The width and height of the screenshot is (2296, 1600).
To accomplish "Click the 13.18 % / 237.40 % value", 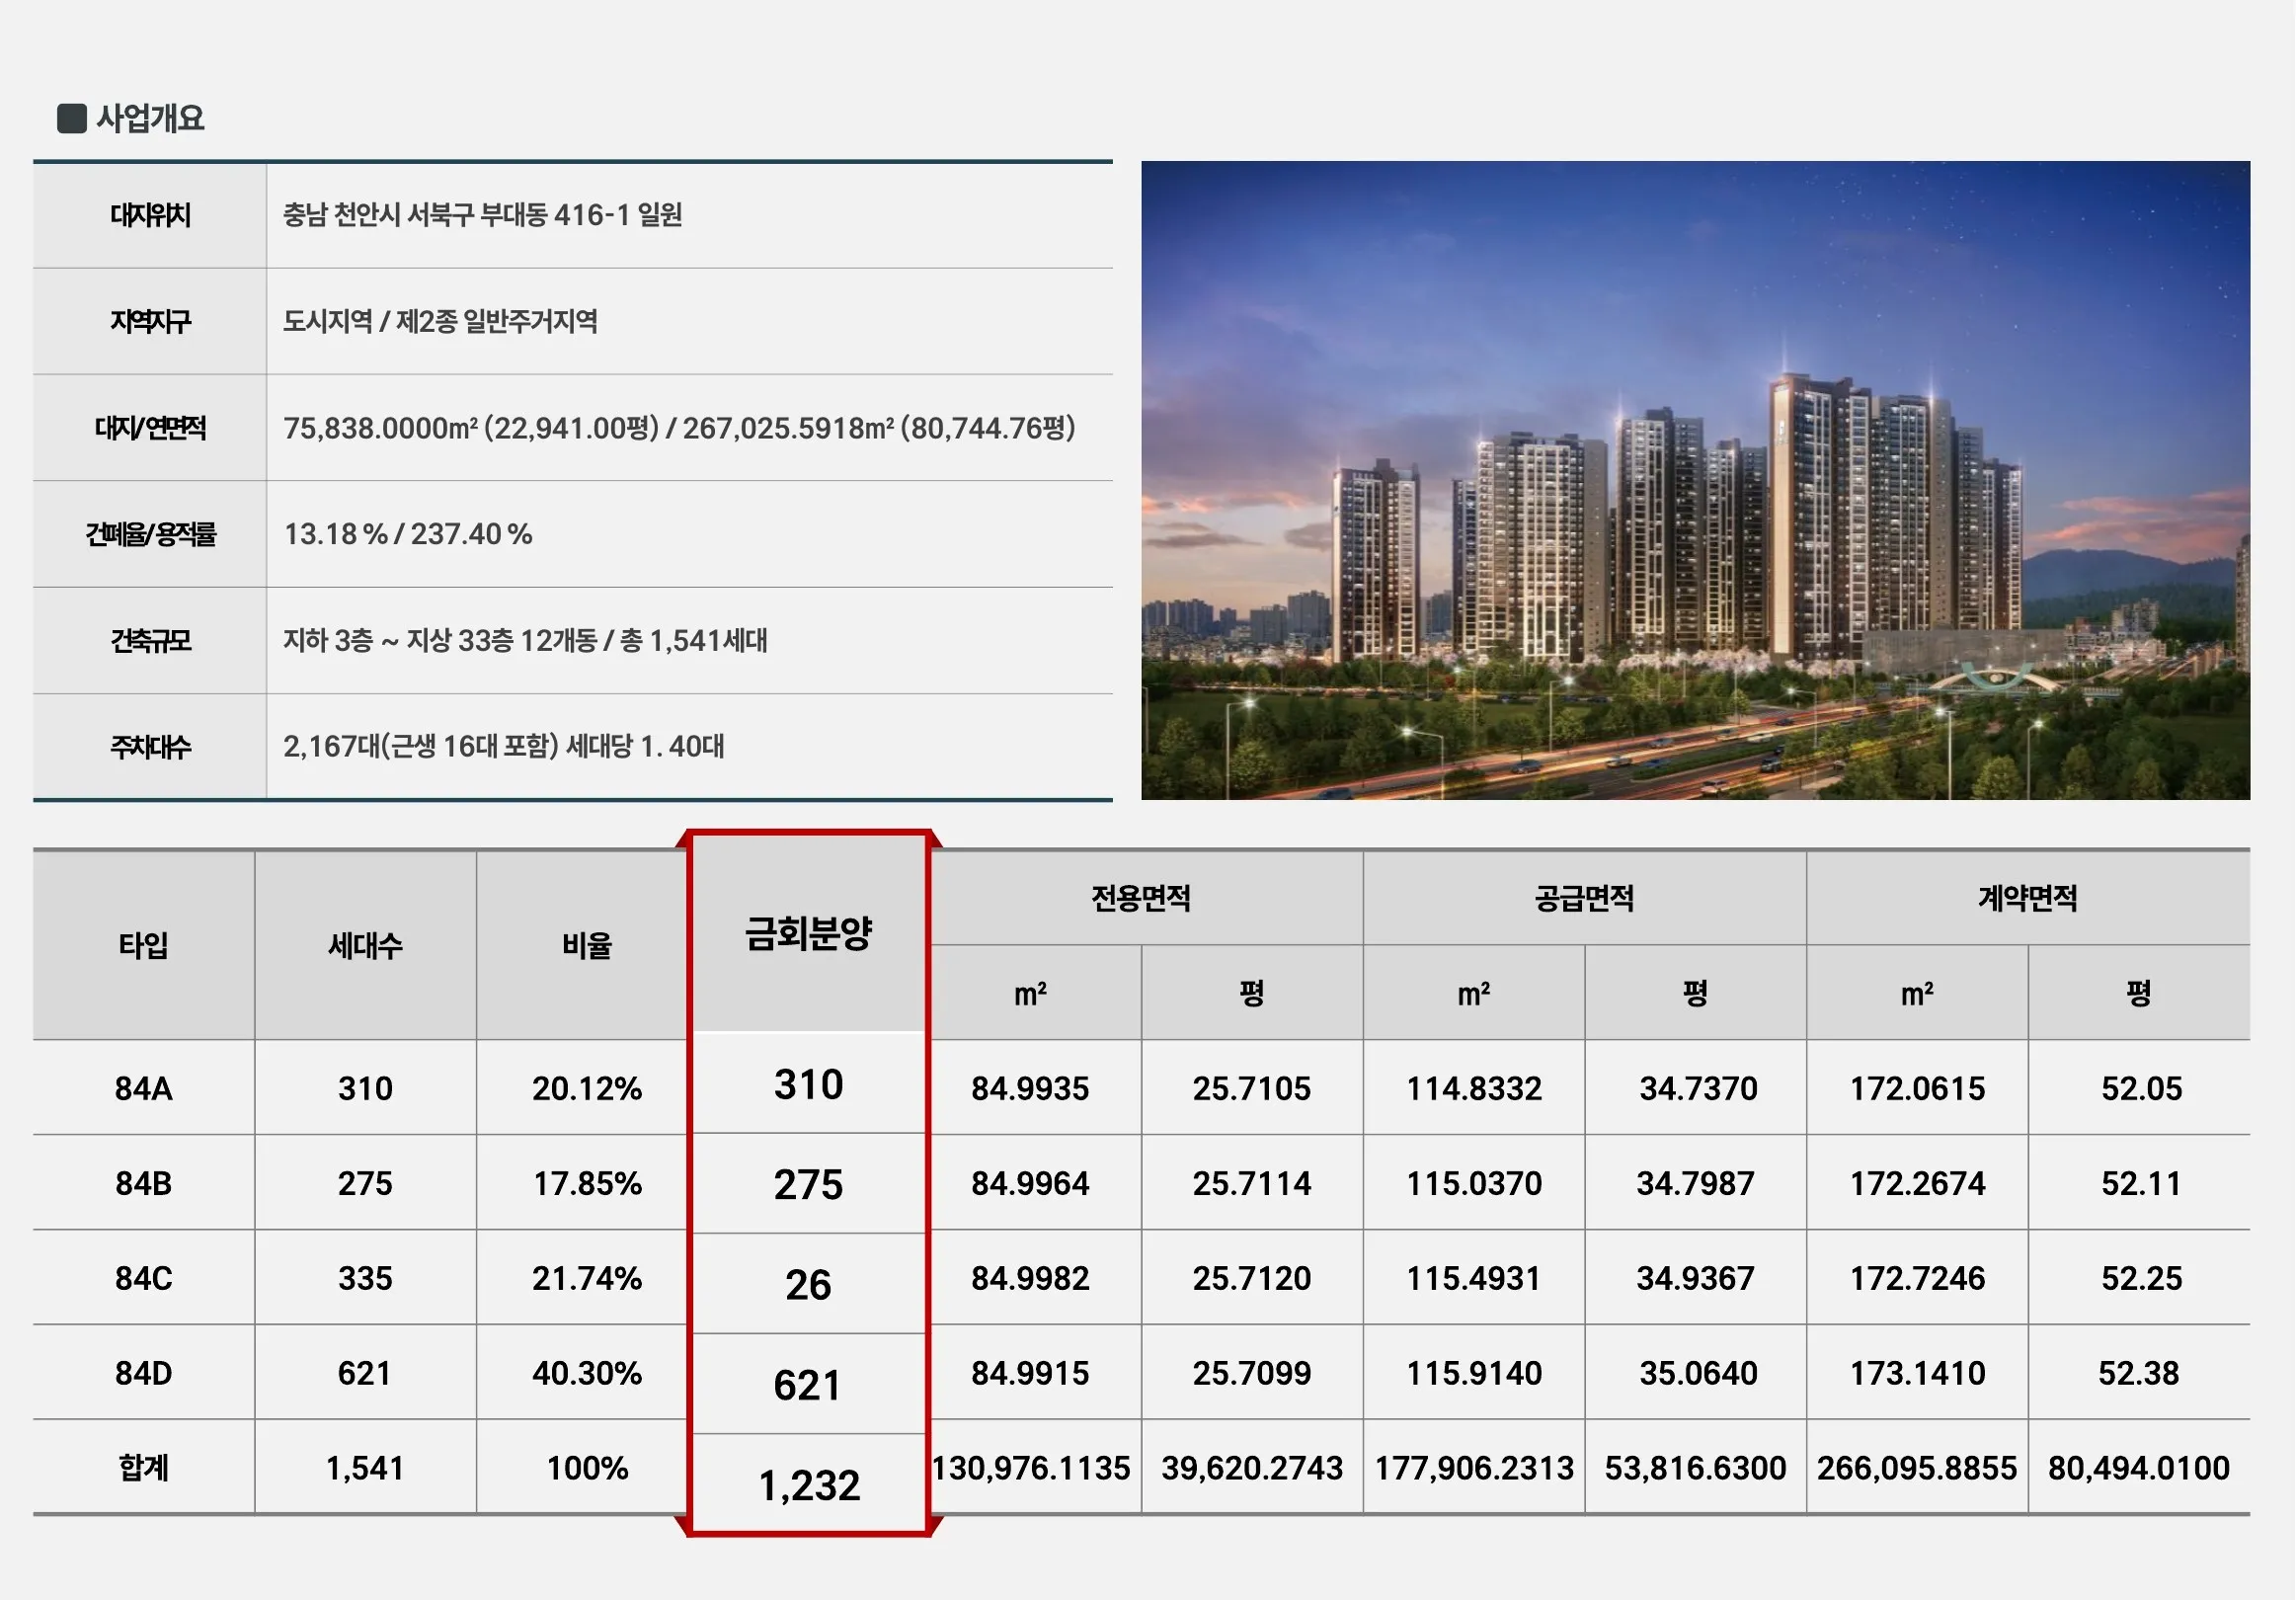I will (x=407, y=534).
